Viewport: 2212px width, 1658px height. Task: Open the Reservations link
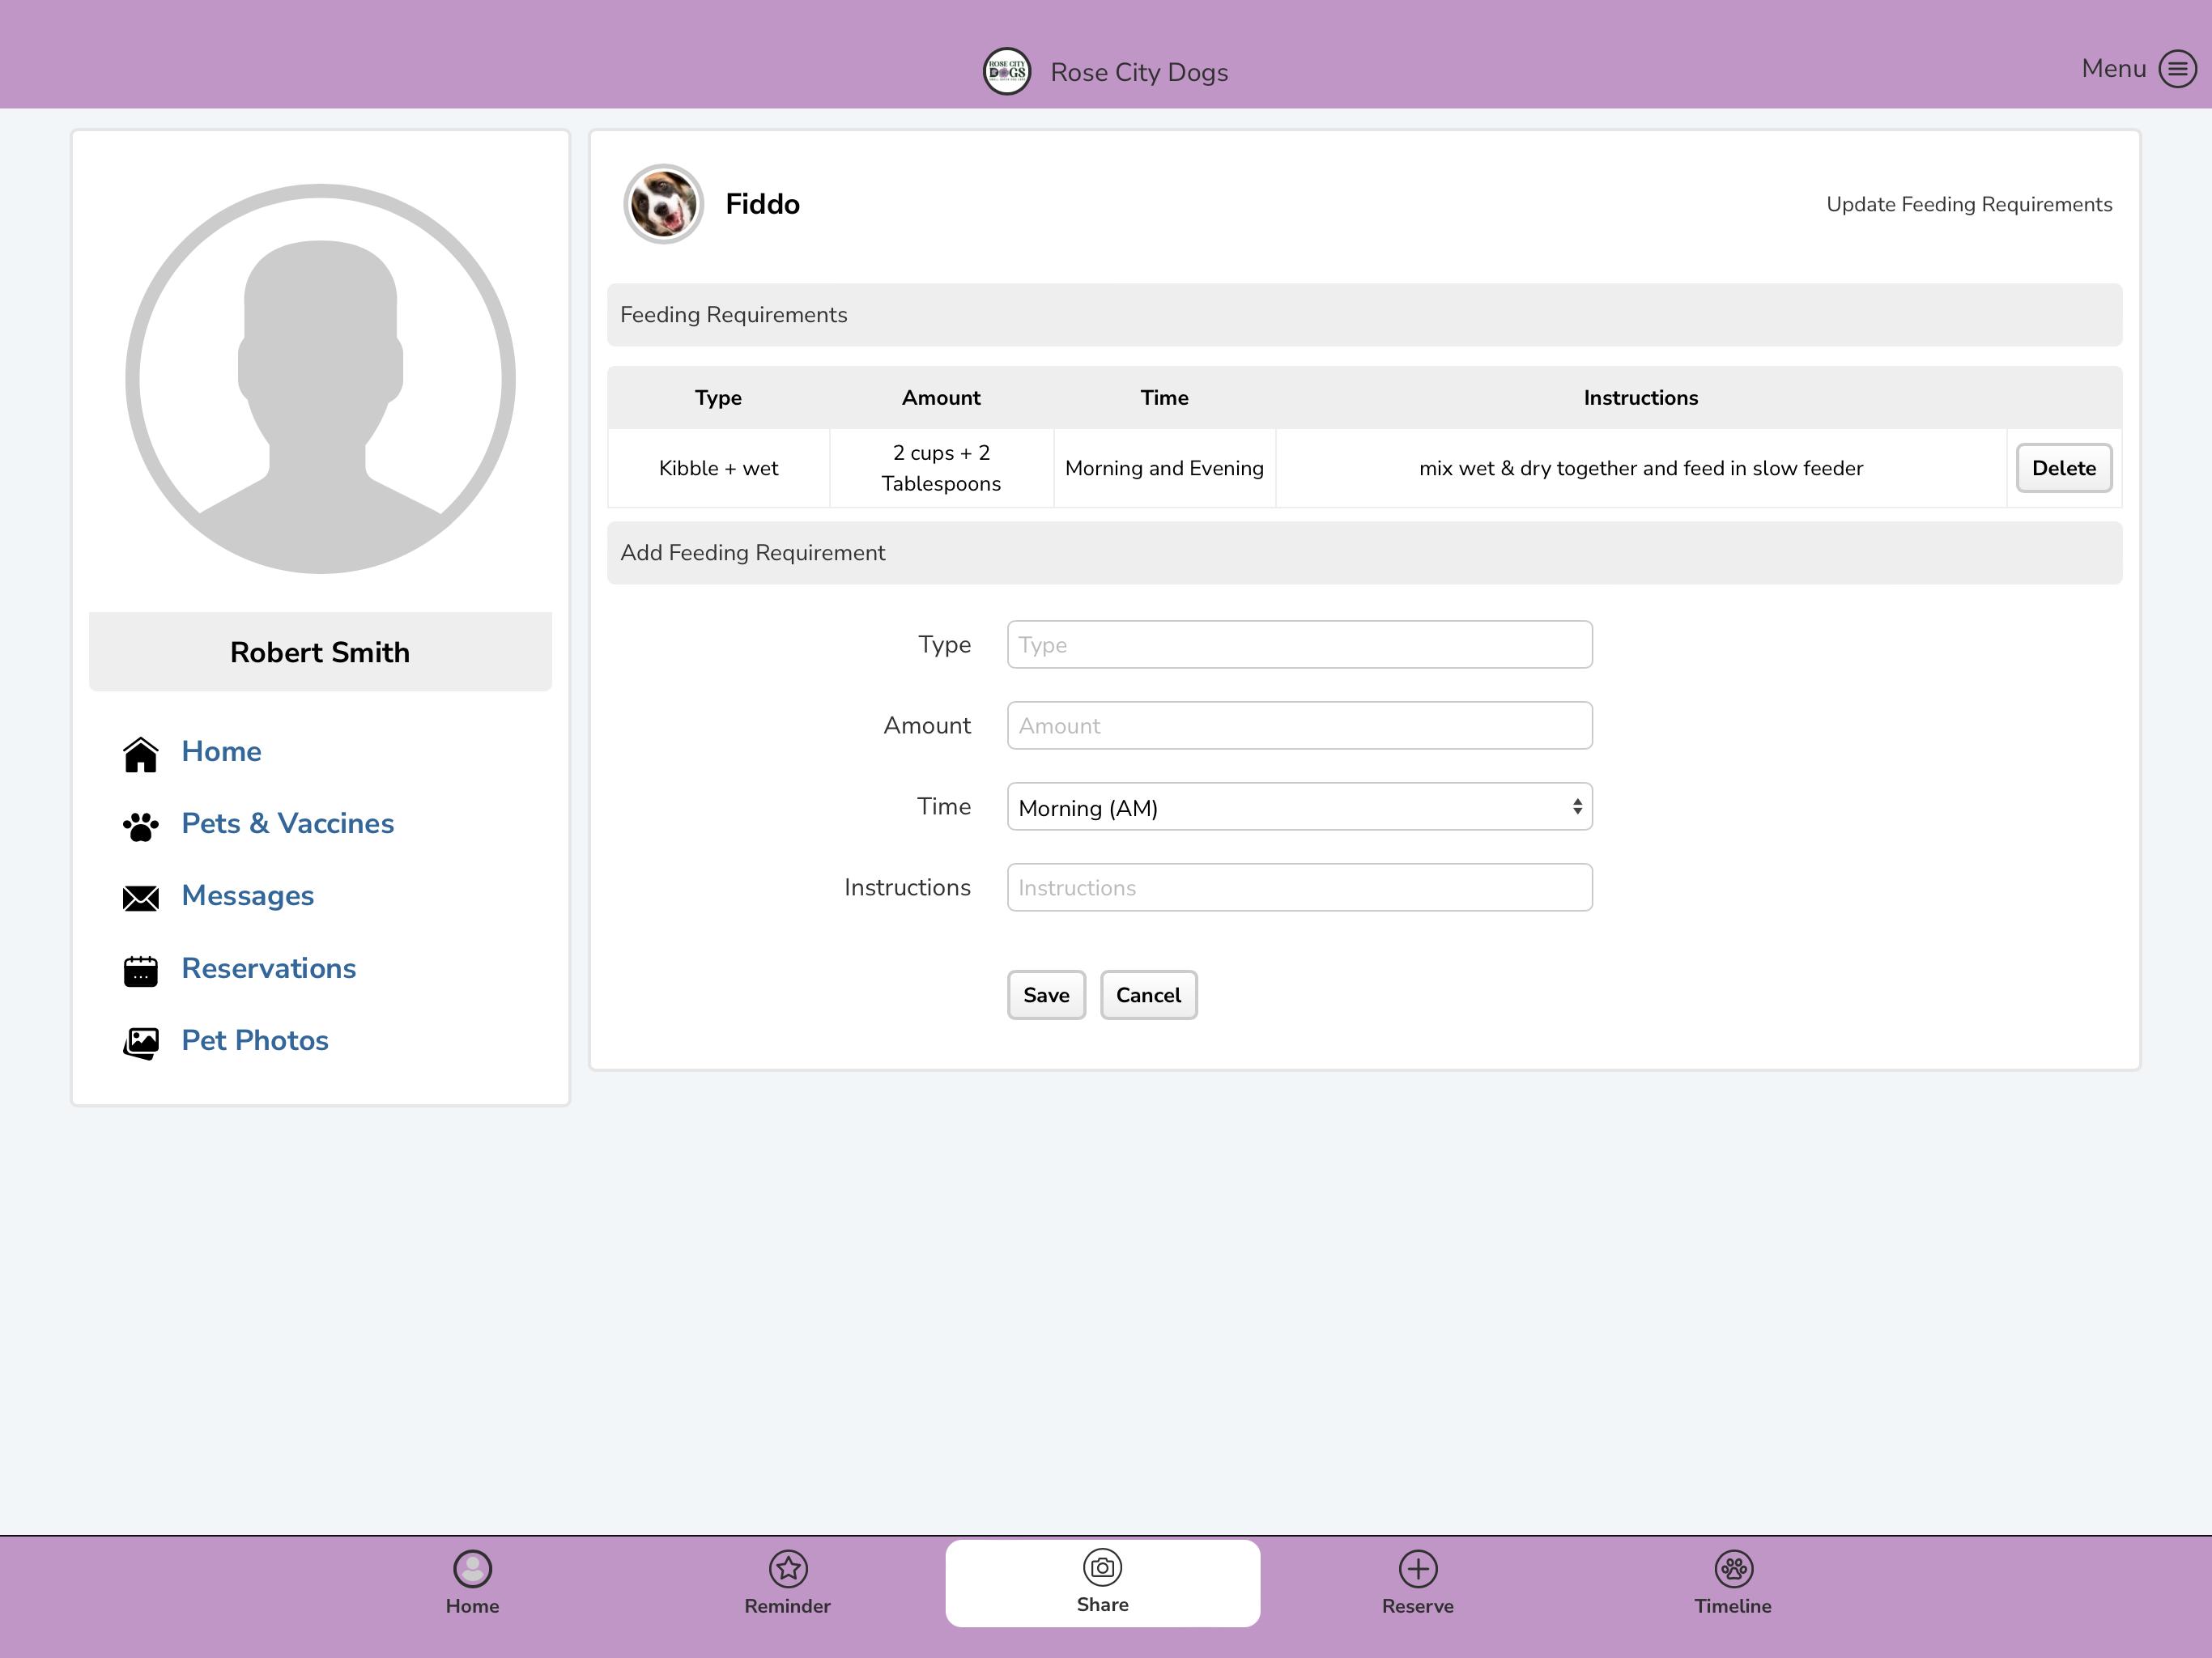[x=269, y=968]
